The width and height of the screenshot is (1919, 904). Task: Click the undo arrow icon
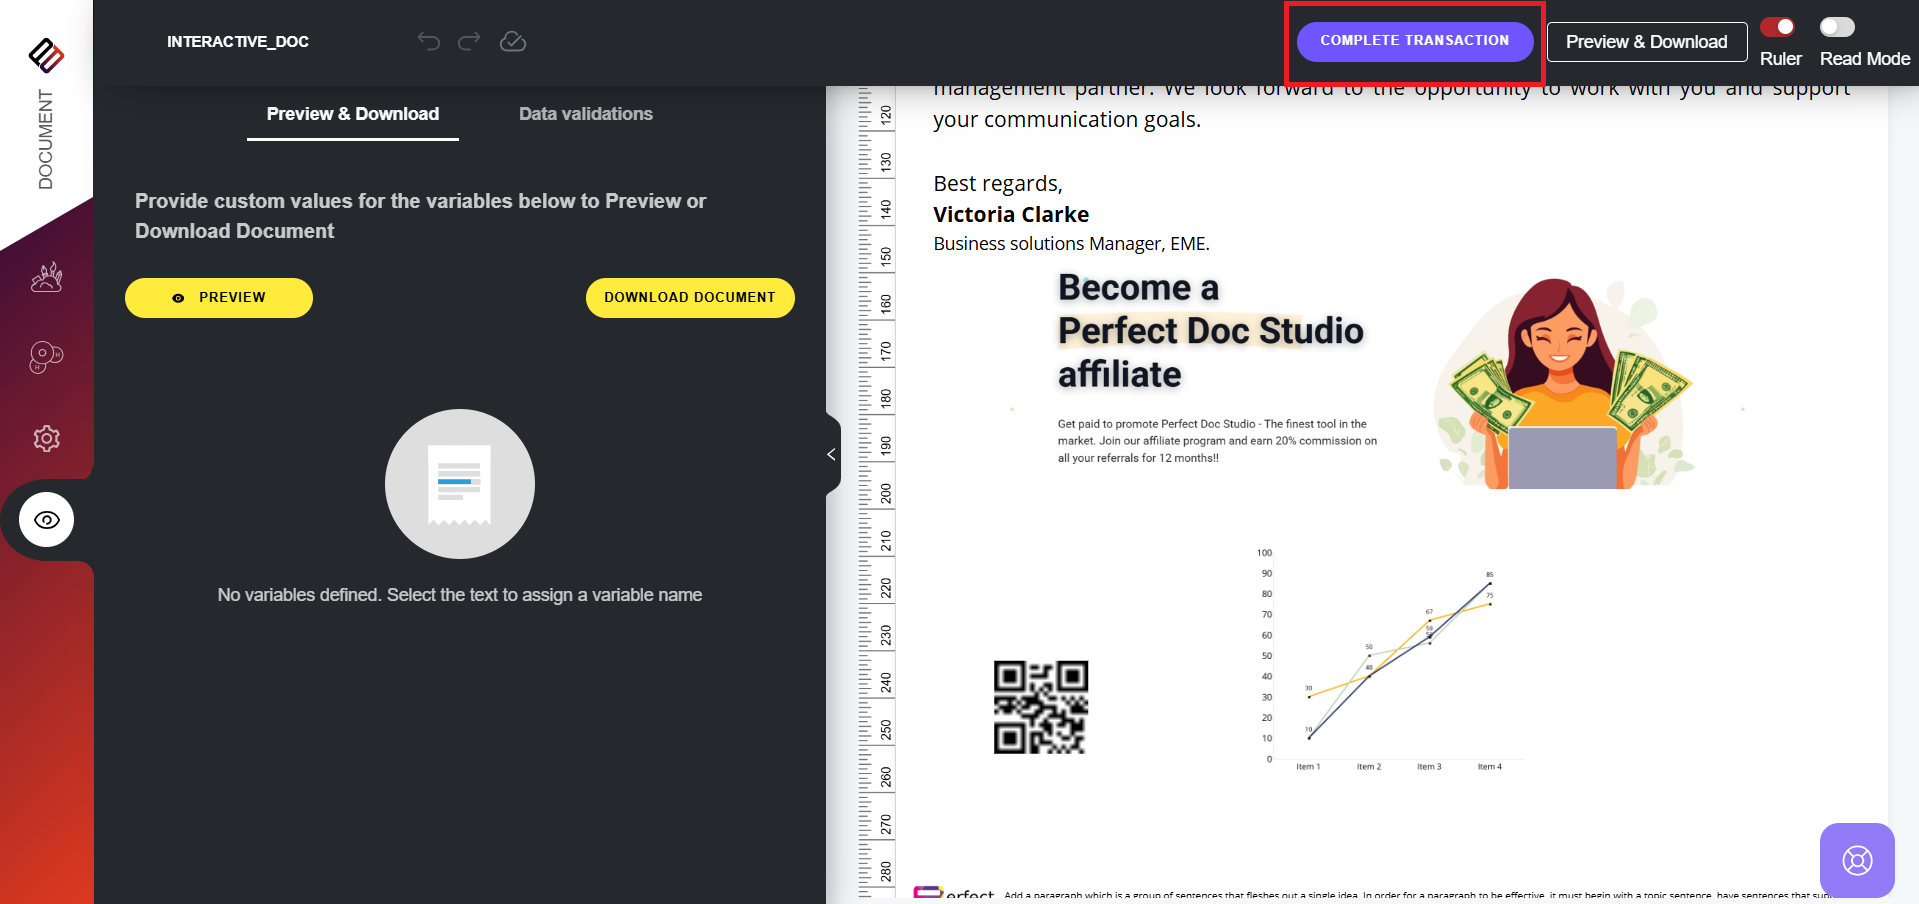[428, 41]
